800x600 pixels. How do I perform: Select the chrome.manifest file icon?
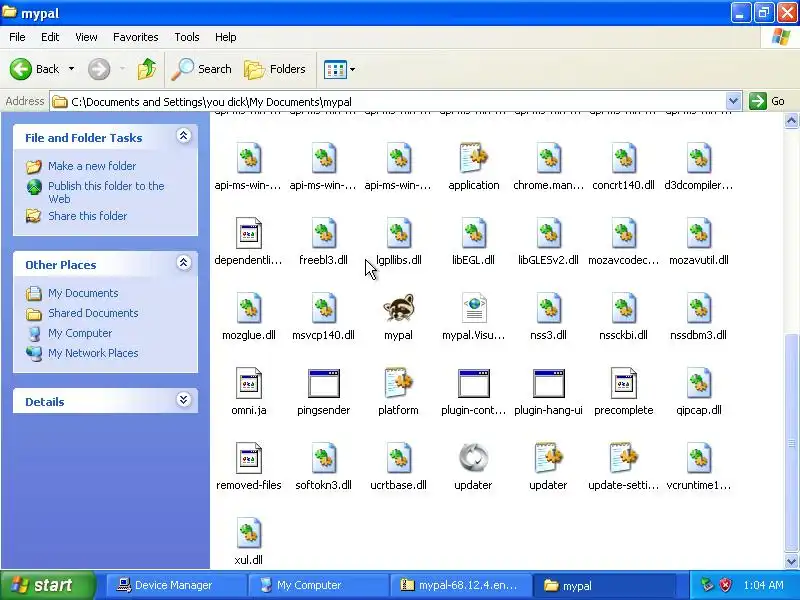(548, 158)
